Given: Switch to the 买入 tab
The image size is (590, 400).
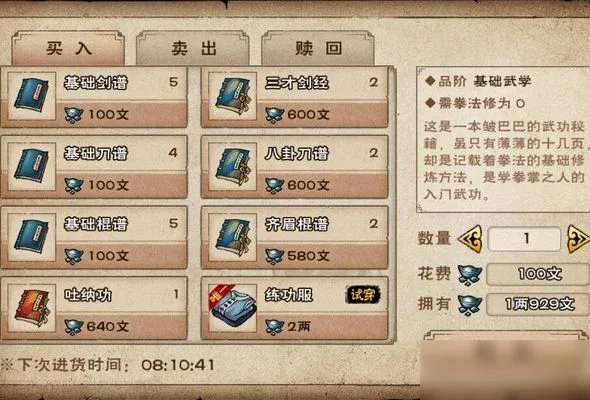Looking at the screenshot, I should pos(68,48).
